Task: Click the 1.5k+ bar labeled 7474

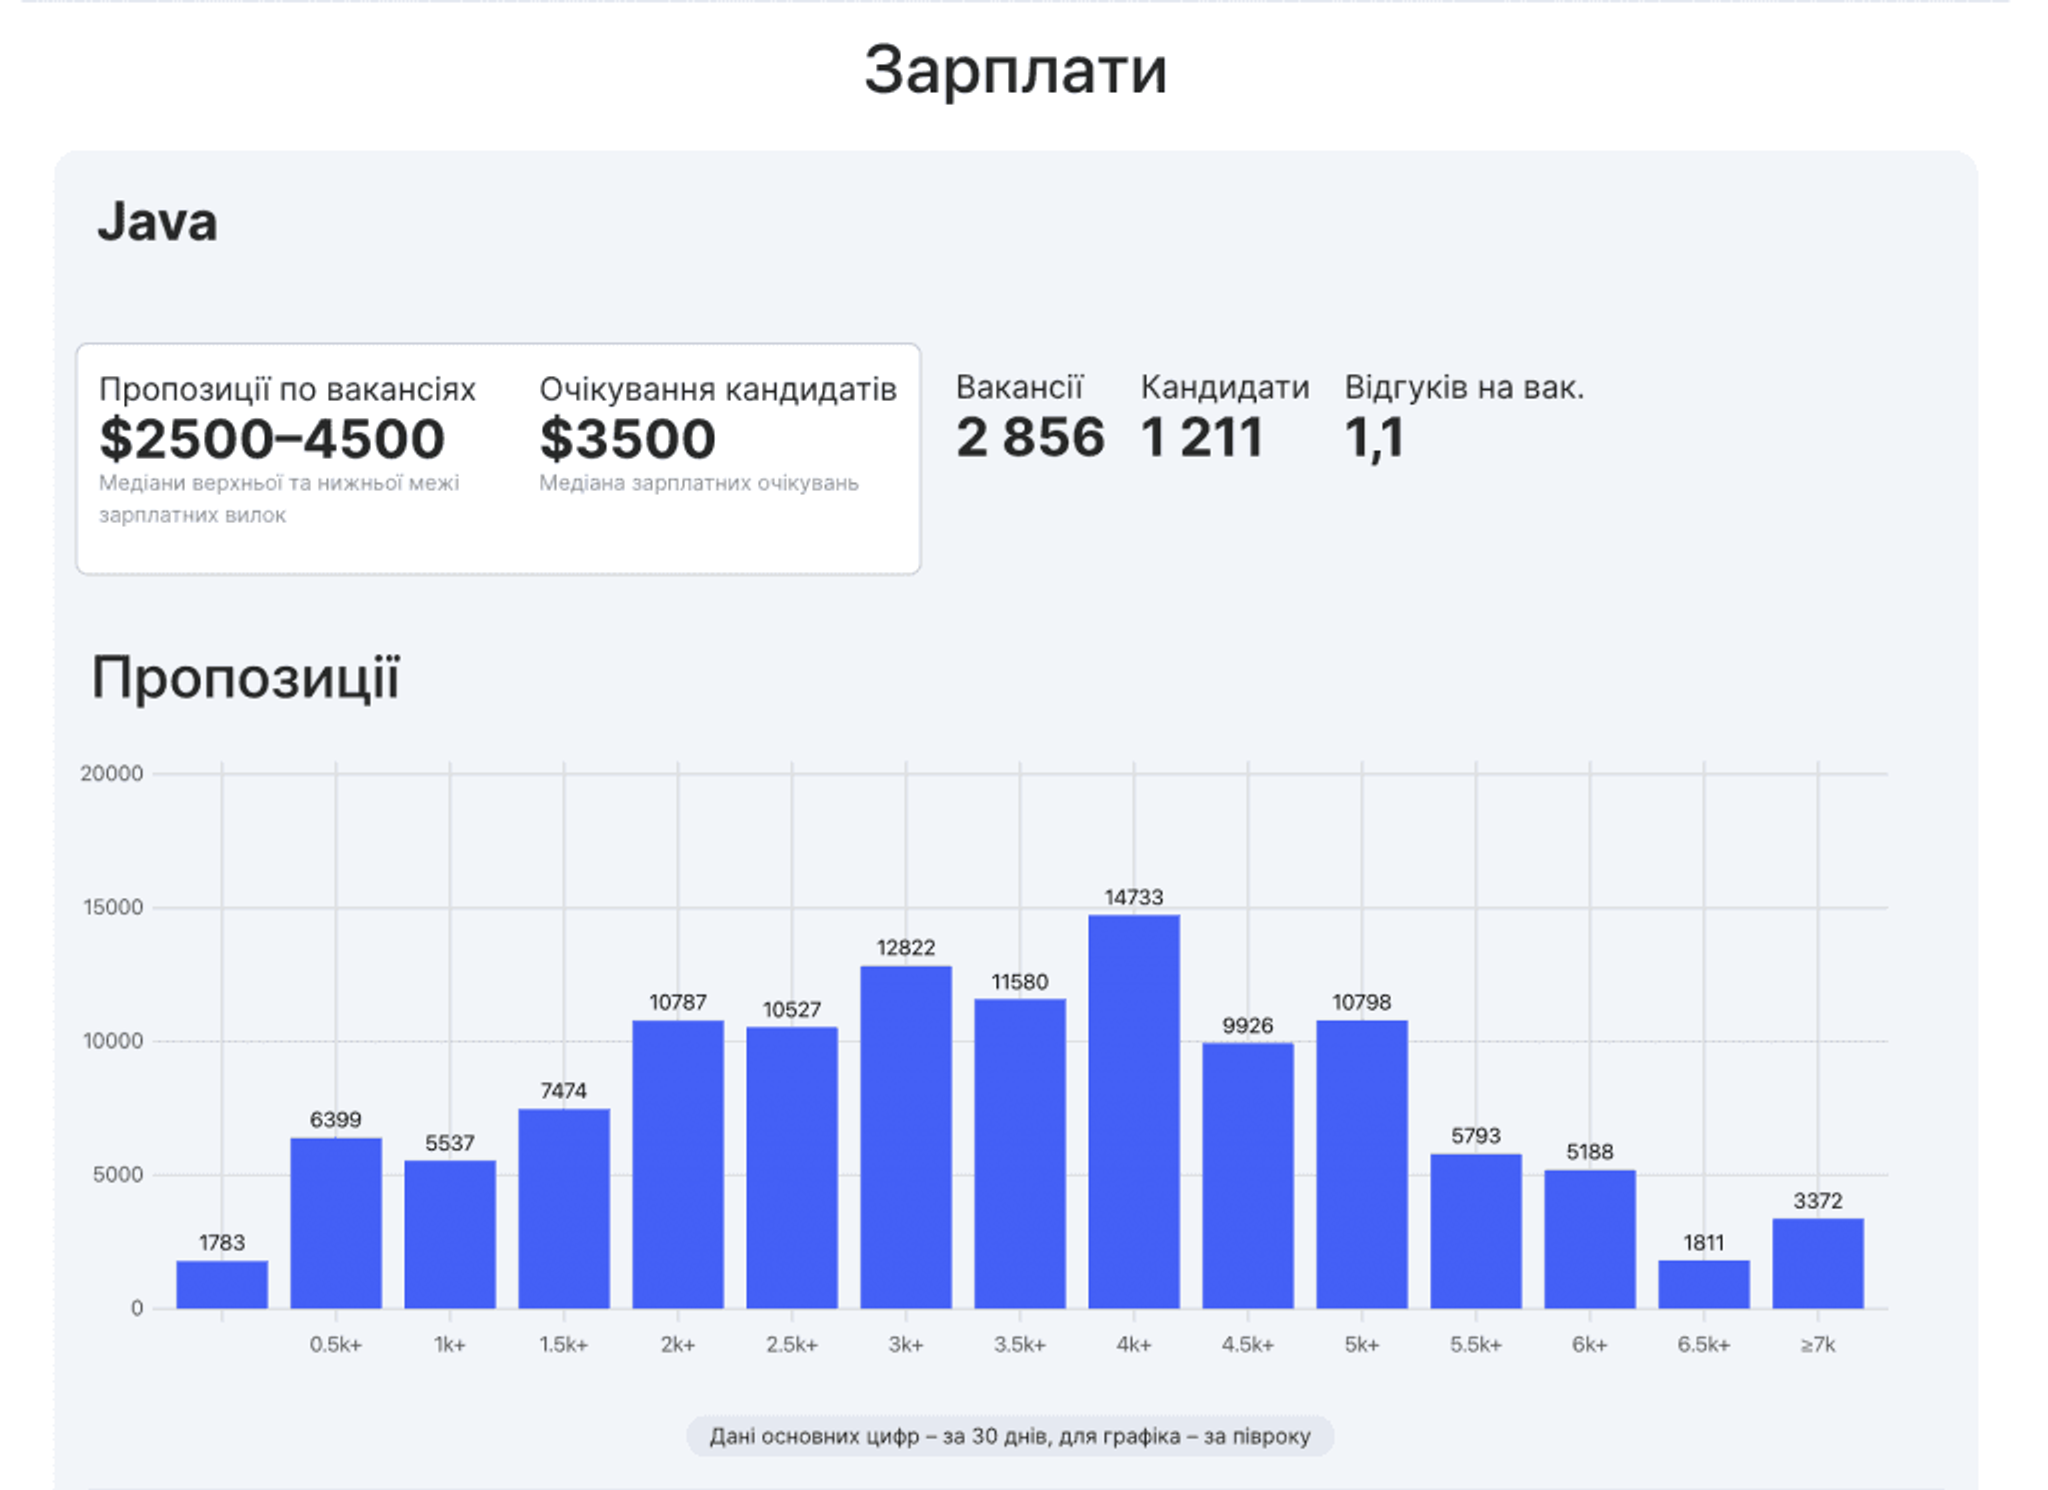Action: [563, 1208]
